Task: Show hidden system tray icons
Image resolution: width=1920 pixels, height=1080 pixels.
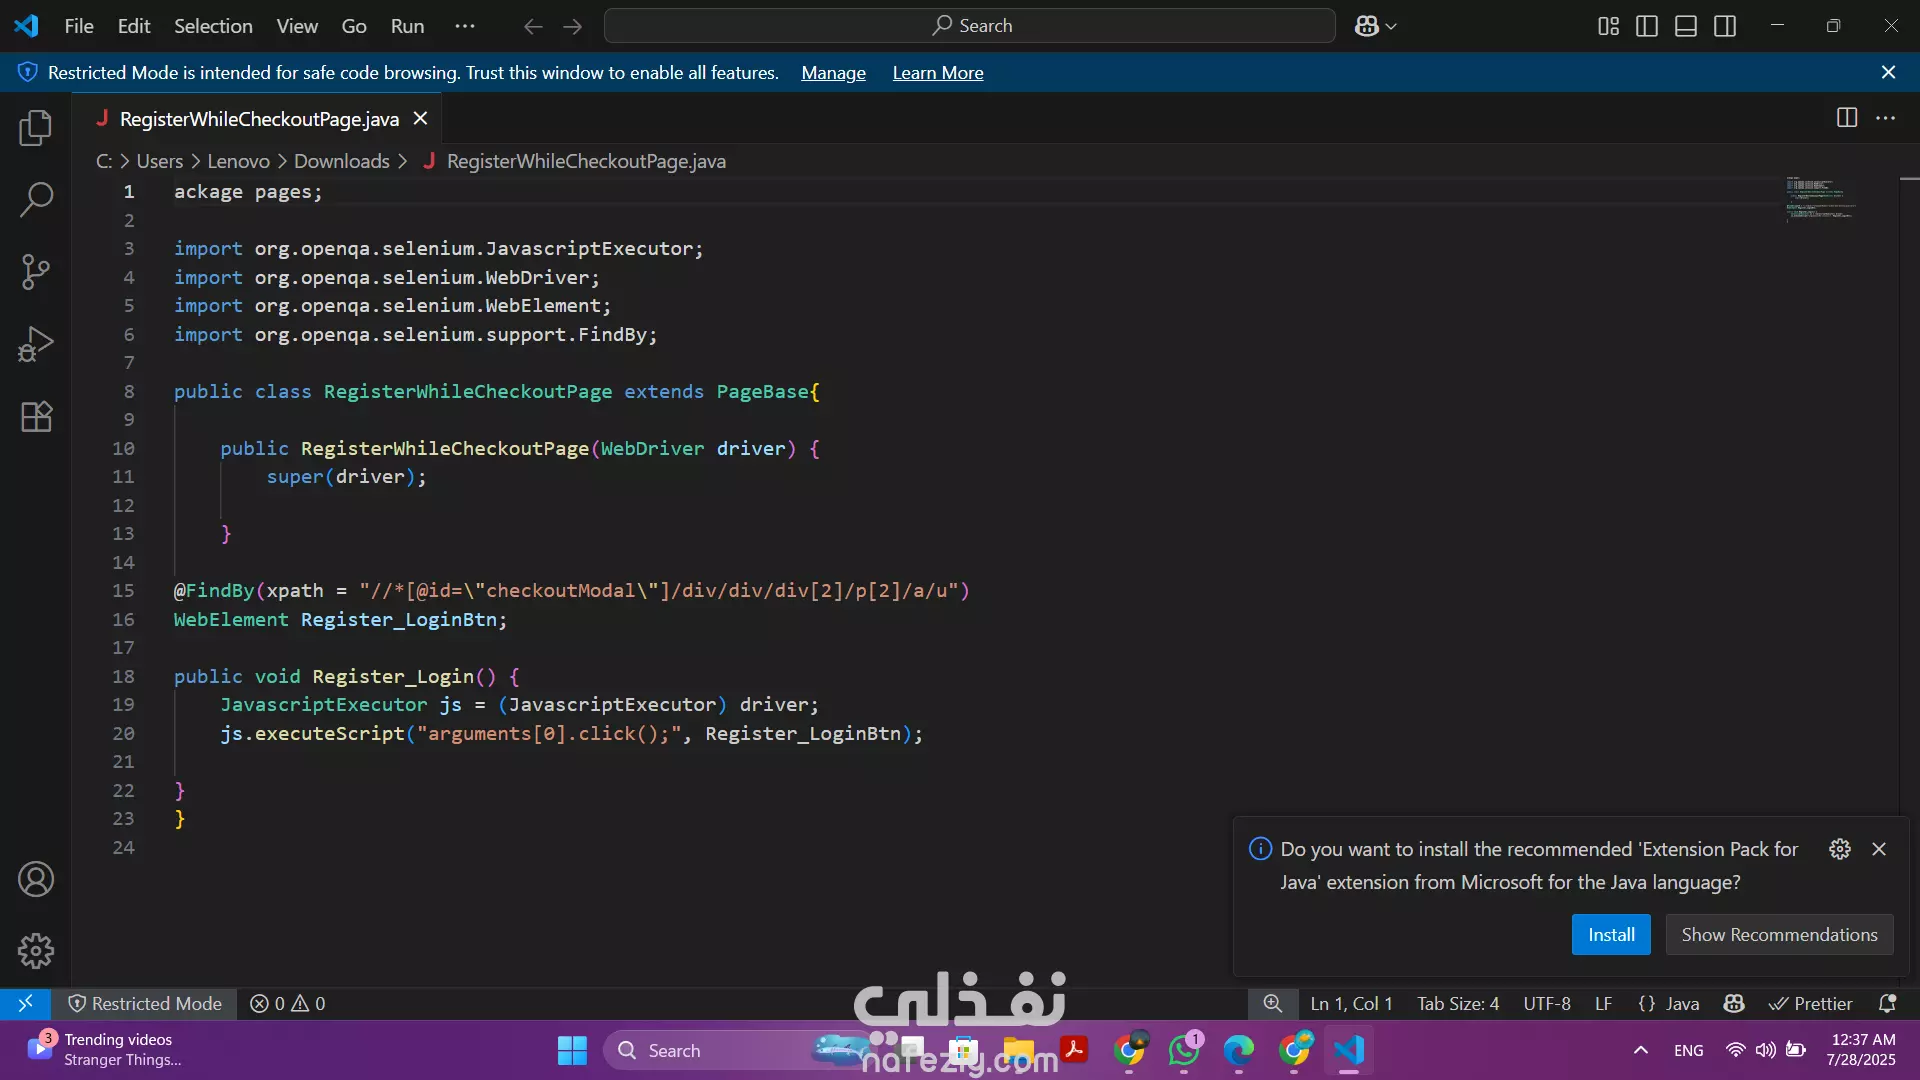Action: pyautogui.click(x=1640, y=1050)
